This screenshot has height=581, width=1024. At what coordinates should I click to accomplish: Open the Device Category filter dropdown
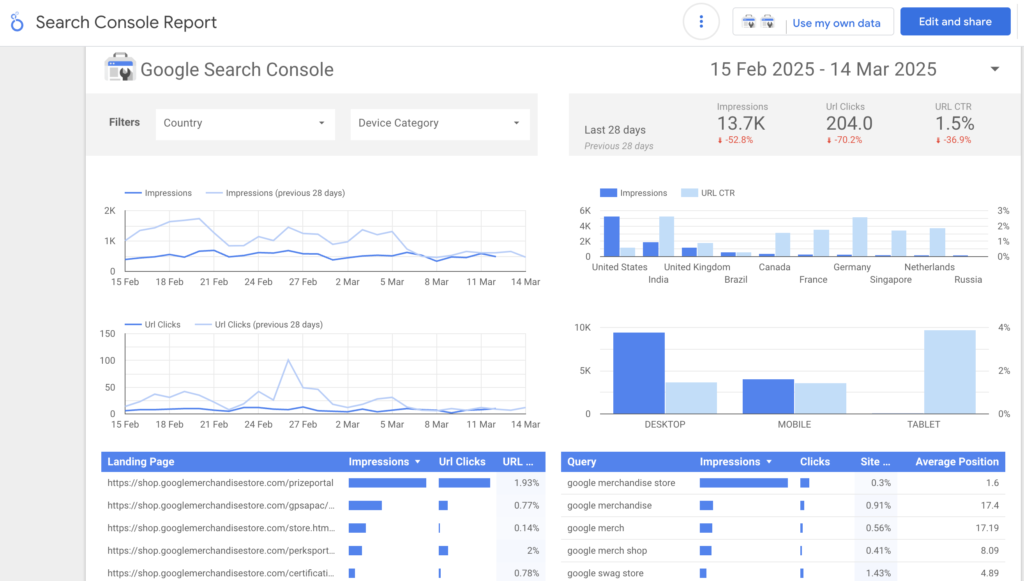(440, 123)
